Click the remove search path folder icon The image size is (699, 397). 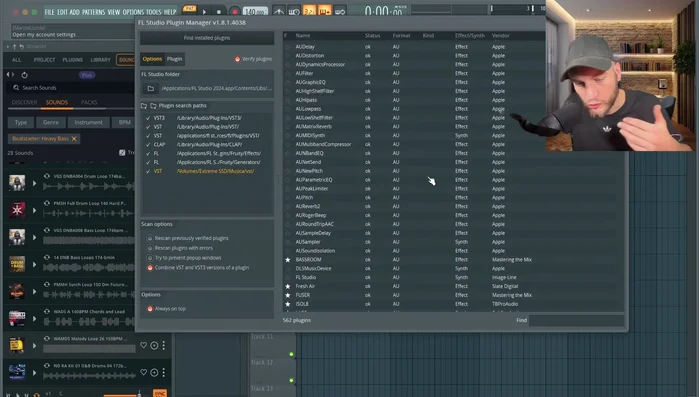tap(153, 106)
